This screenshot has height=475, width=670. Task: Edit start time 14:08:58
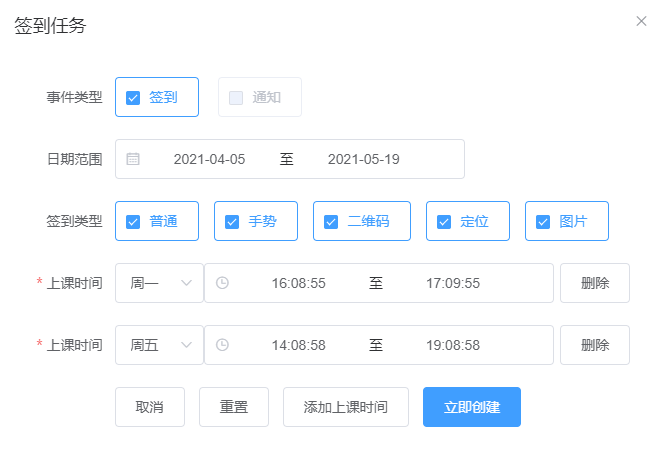pyautogui.click(x=299, y=345)
